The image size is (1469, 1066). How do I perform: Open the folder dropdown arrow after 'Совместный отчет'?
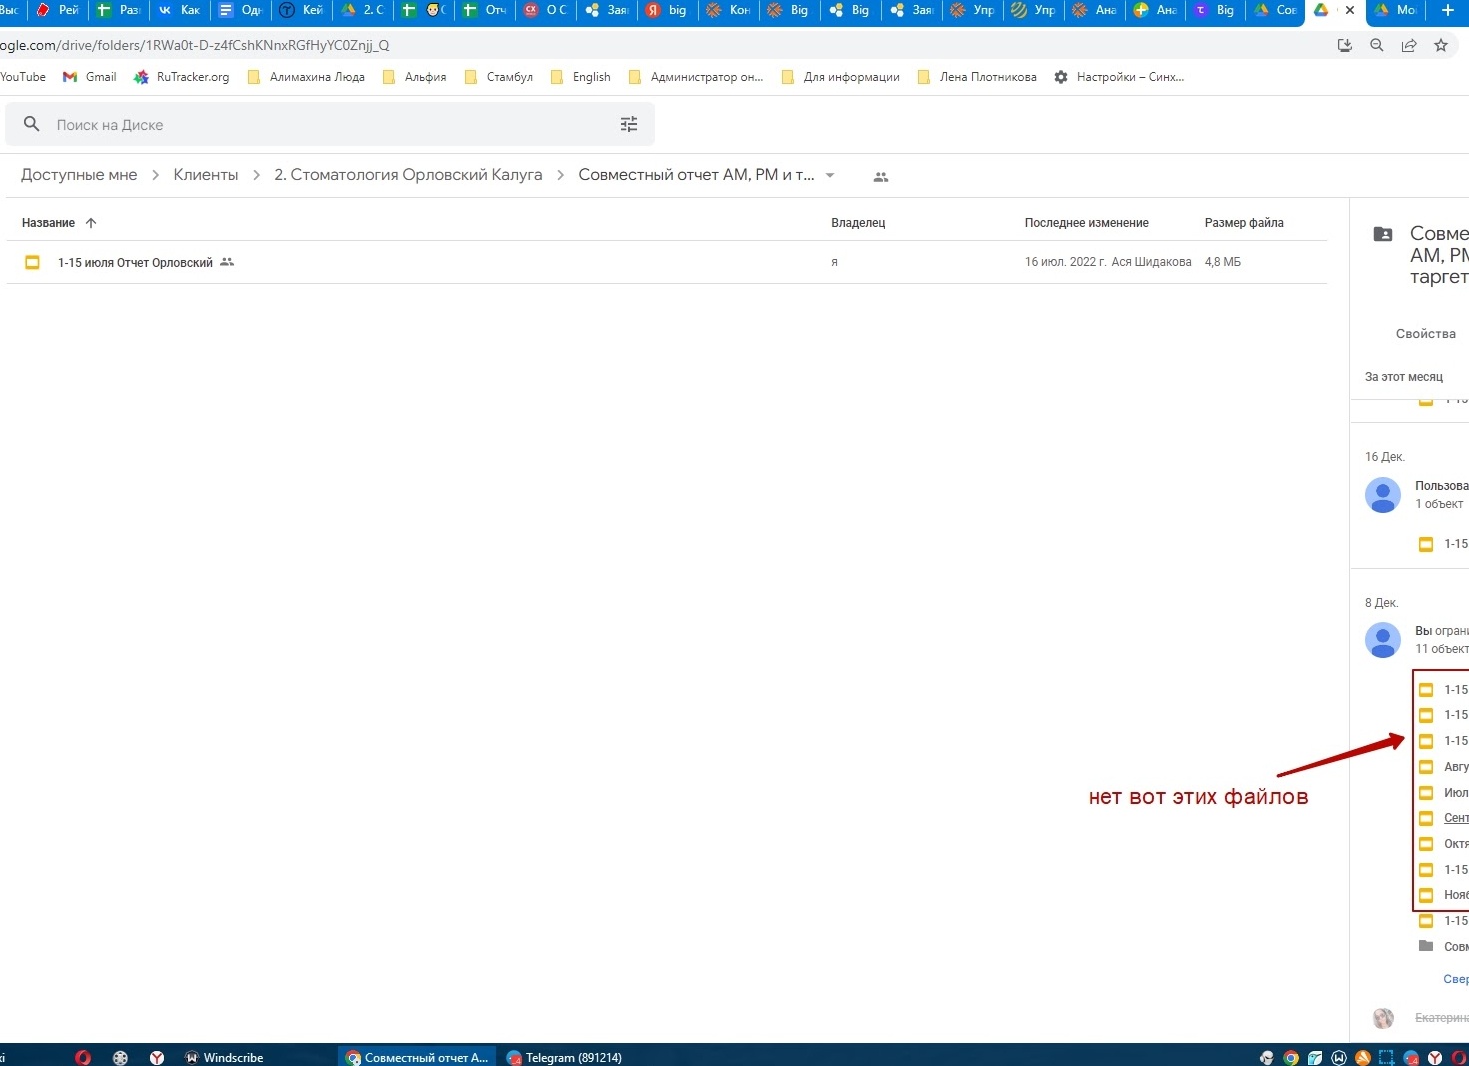pyautogui.click(x=830, y=175)
